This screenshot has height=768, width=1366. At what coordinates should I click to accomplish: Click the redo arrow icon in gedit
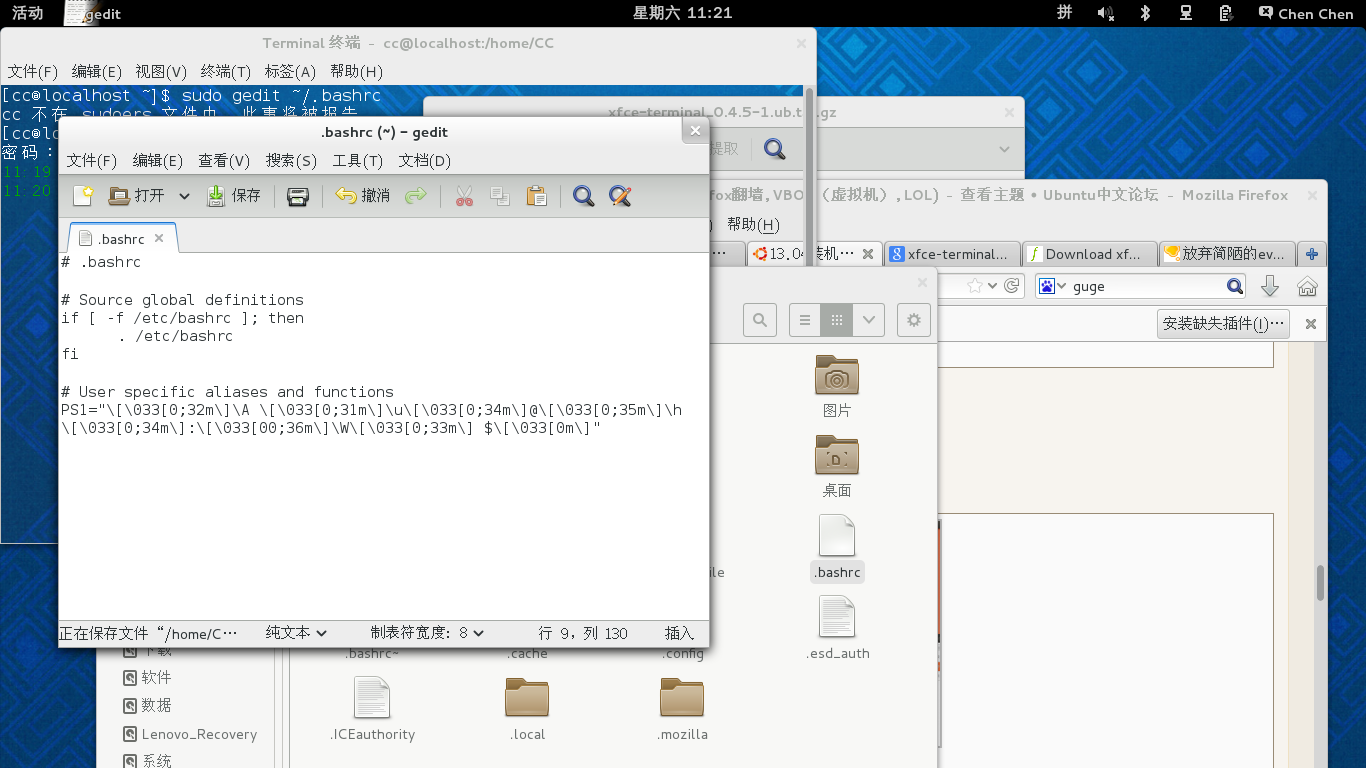416,196
